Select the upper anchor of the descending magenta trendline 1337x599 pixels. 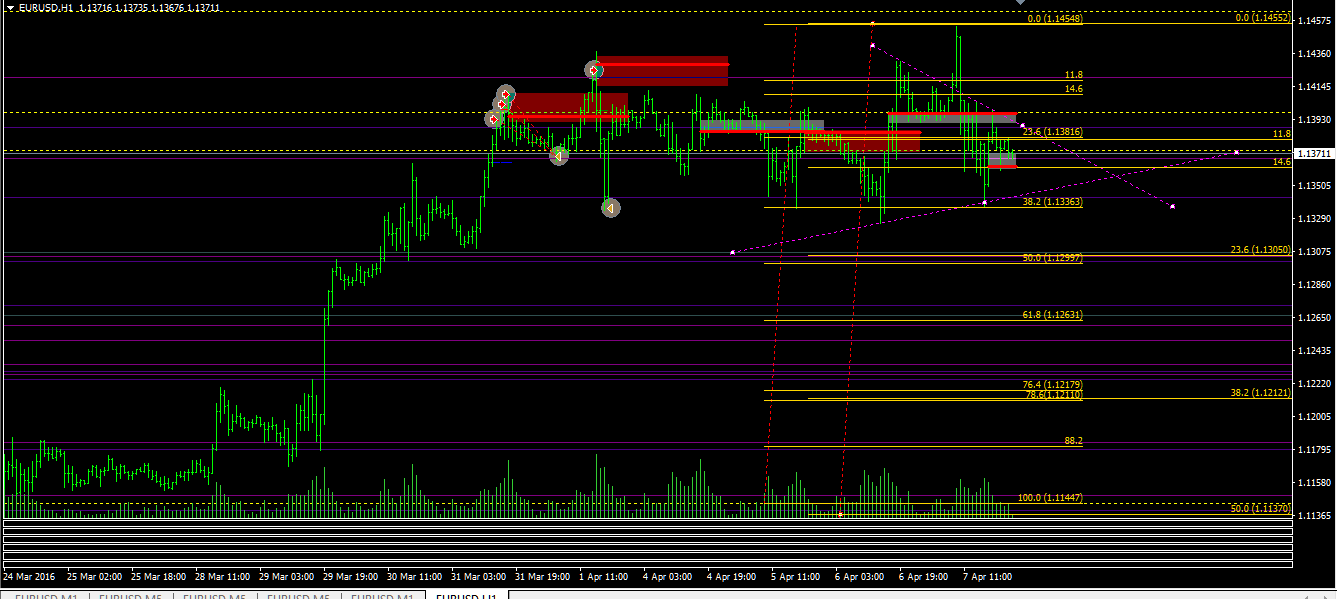tap(872, 45)
